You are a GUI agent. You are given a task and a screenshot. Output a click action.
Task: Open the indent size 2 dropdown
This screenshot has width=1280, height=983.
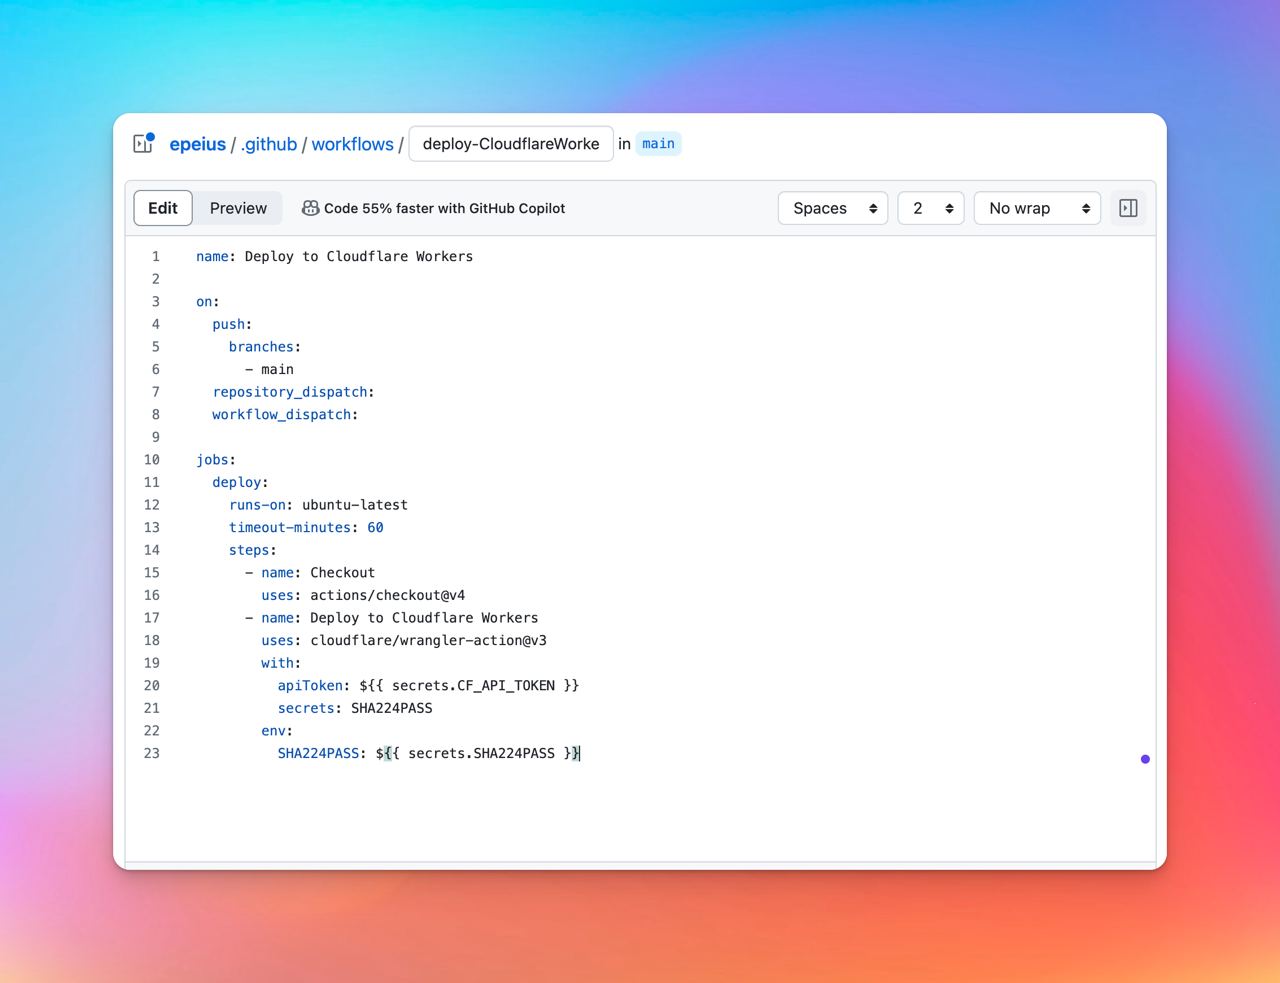pos(931,208)
